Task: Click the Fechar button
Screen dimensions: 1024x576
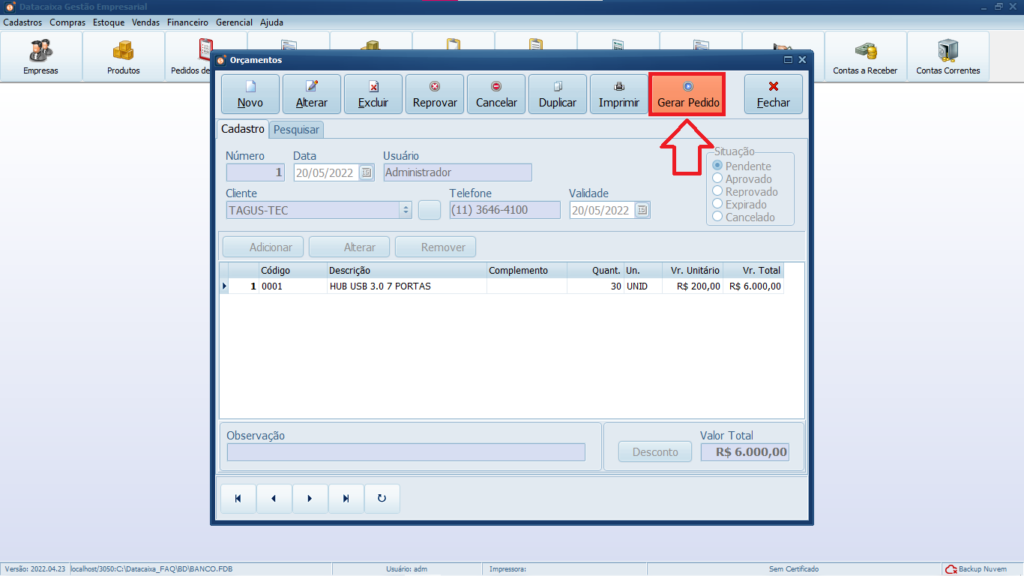Action: point(773,94)
